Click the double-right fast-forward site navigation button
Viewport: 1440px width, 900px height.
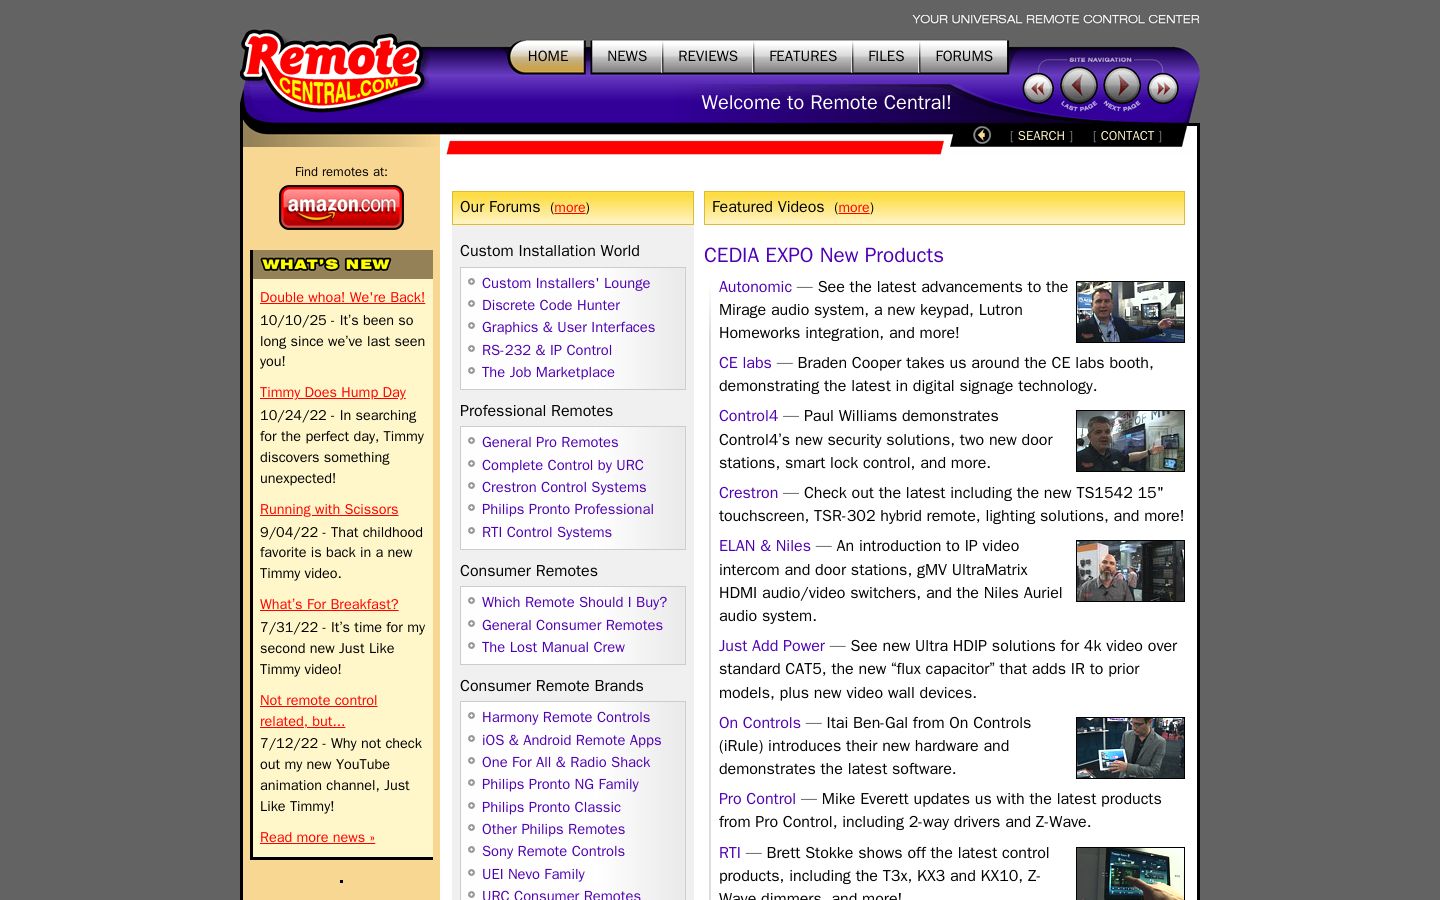pos(1163,88)
